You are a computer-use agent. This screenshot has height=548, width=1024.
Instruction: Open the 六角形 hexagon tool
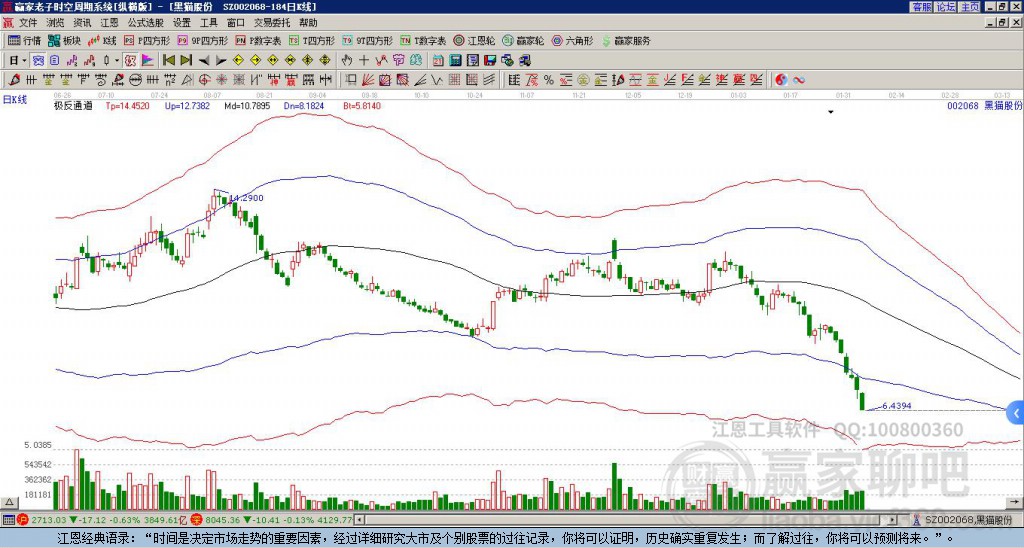tap(573, 41)
